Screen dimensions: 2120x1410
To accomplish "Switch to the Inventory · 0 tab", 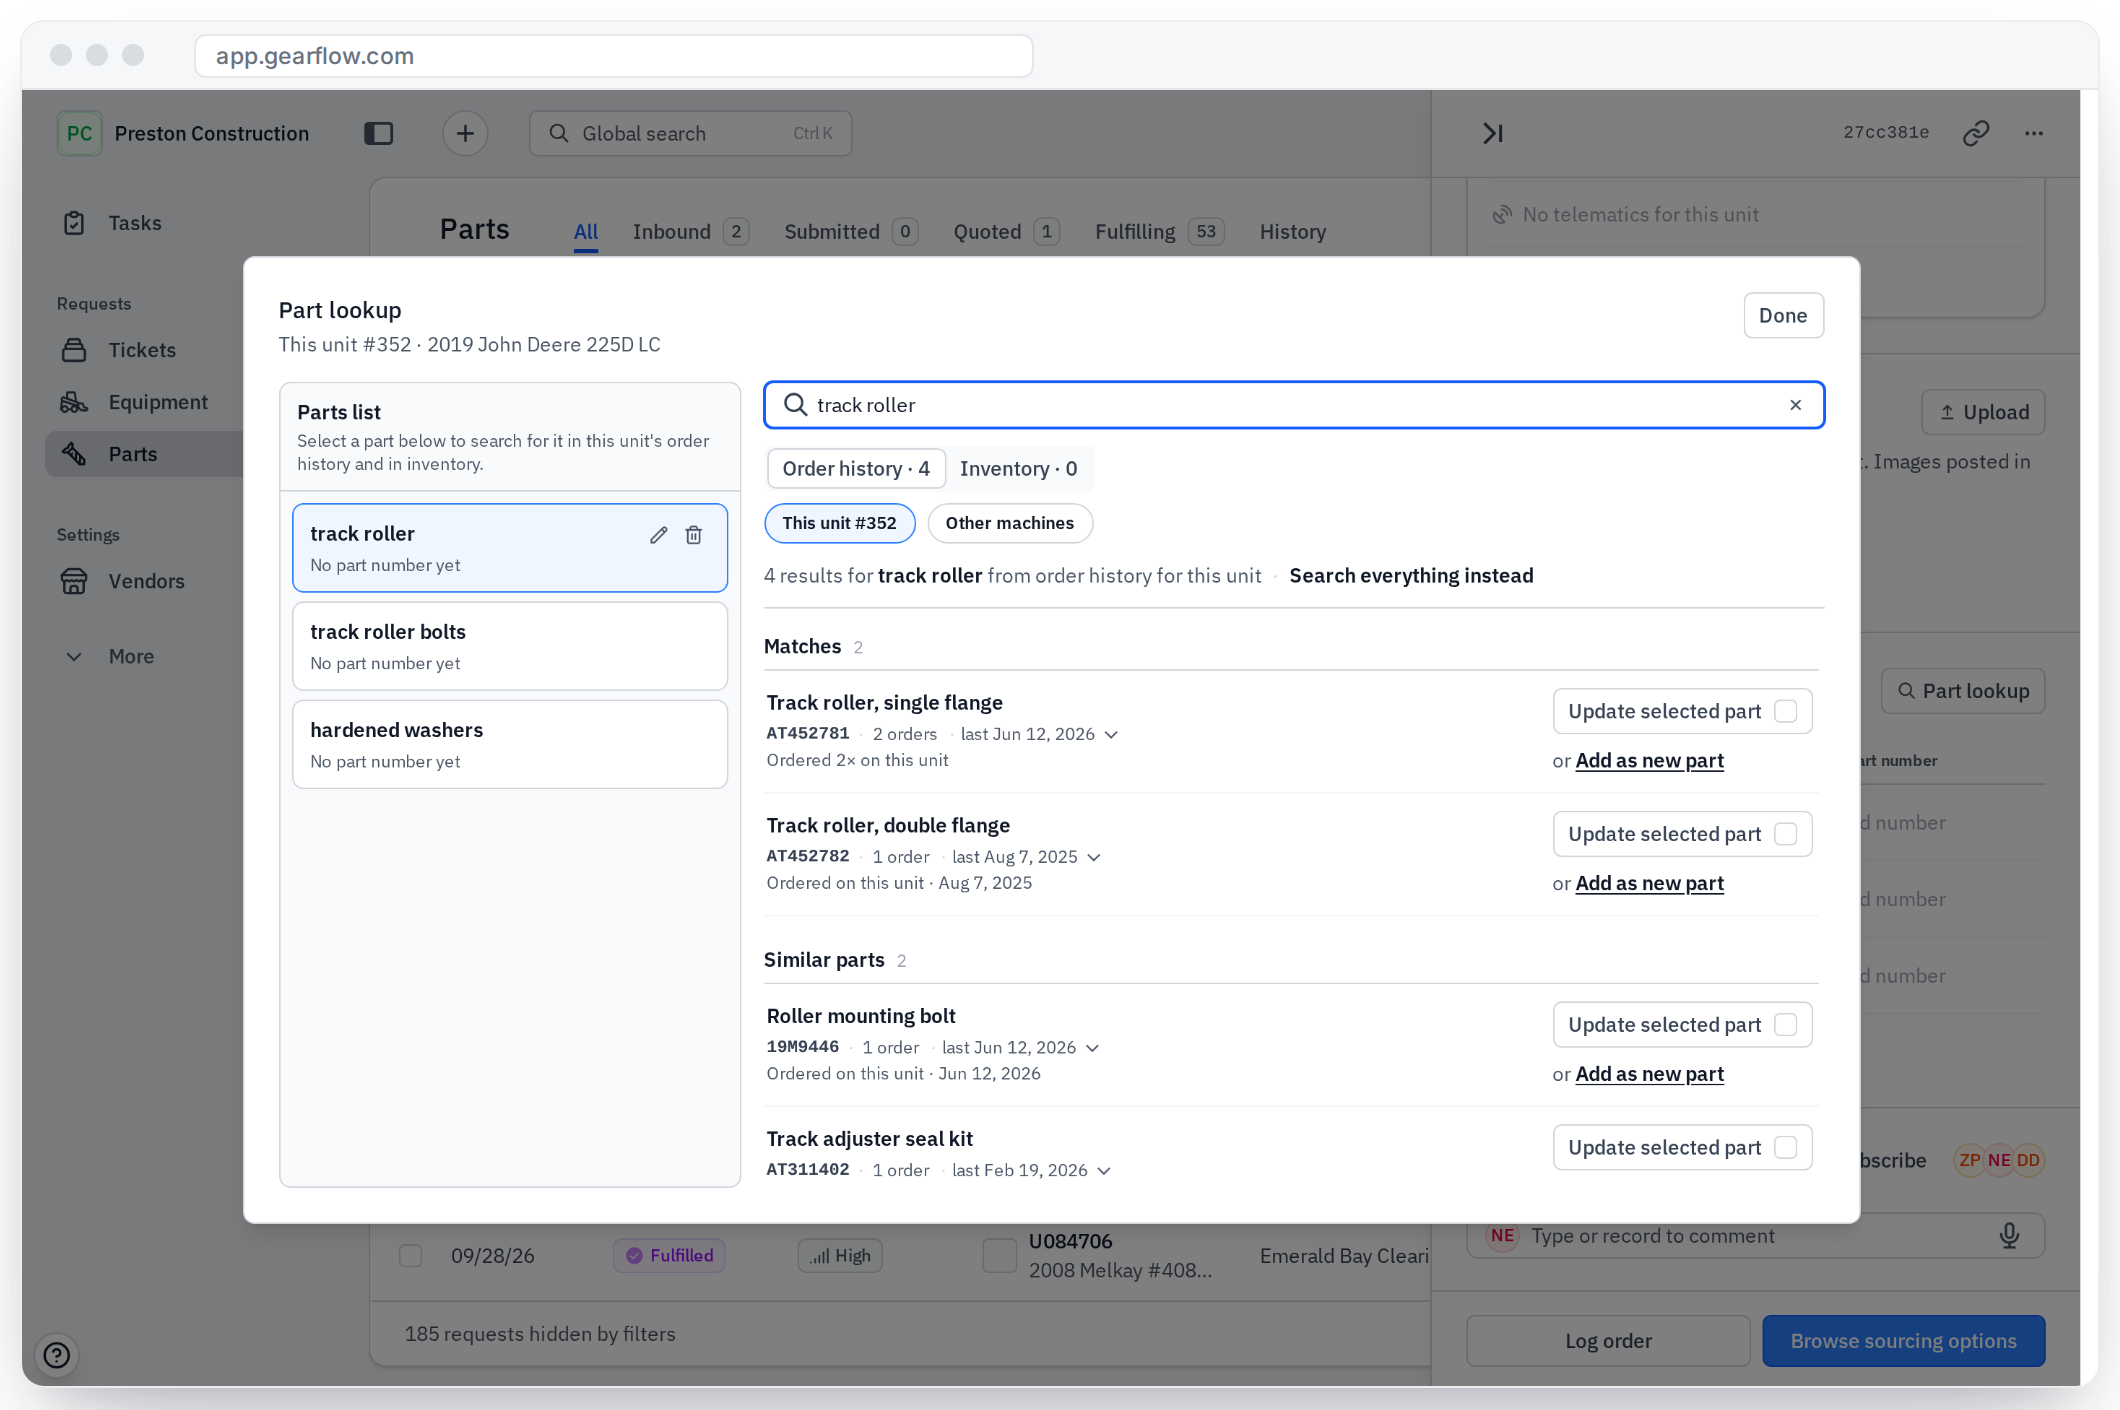I will click(1018, 469).
